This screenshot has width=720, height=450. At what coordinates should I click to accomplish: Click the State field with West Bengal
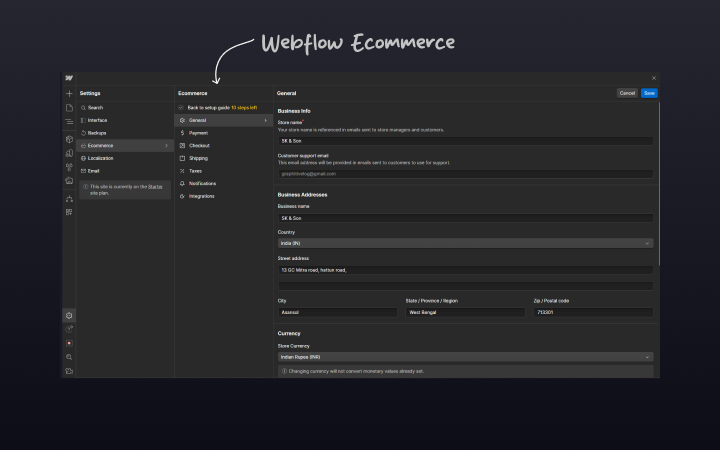tap(465, 312)
